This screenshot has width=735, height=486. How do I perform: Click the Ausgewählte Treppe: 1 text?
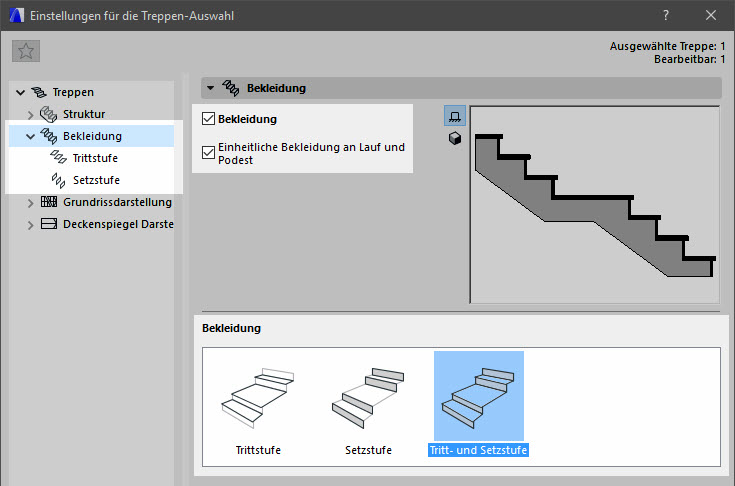(668, 46)
